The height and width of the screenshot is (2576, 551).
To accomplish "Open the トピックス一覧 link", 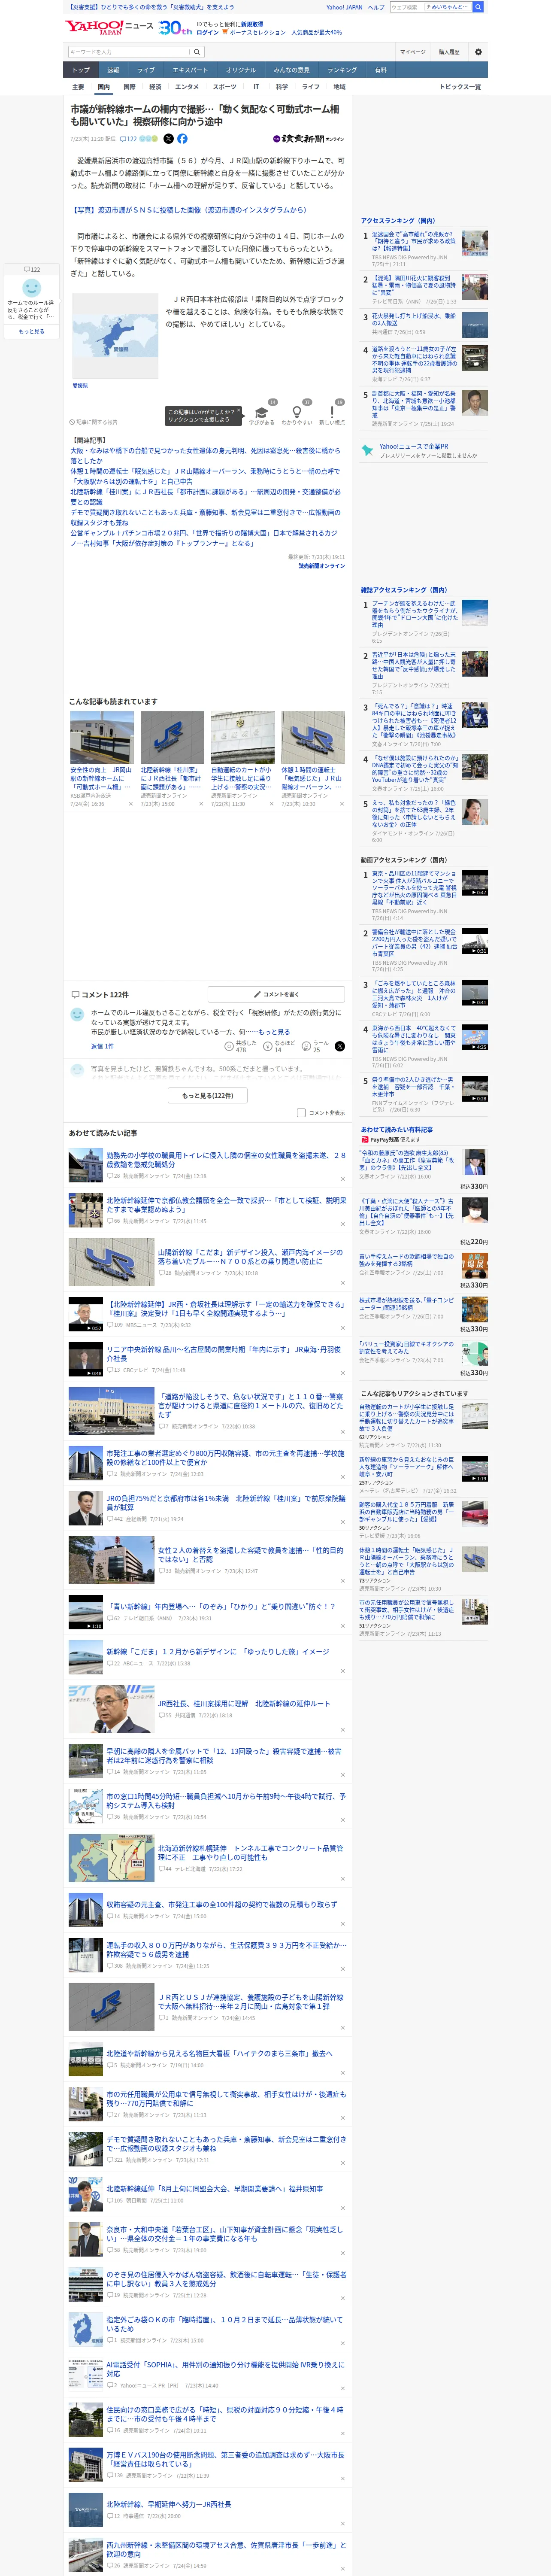I will [x=460, y=87].
